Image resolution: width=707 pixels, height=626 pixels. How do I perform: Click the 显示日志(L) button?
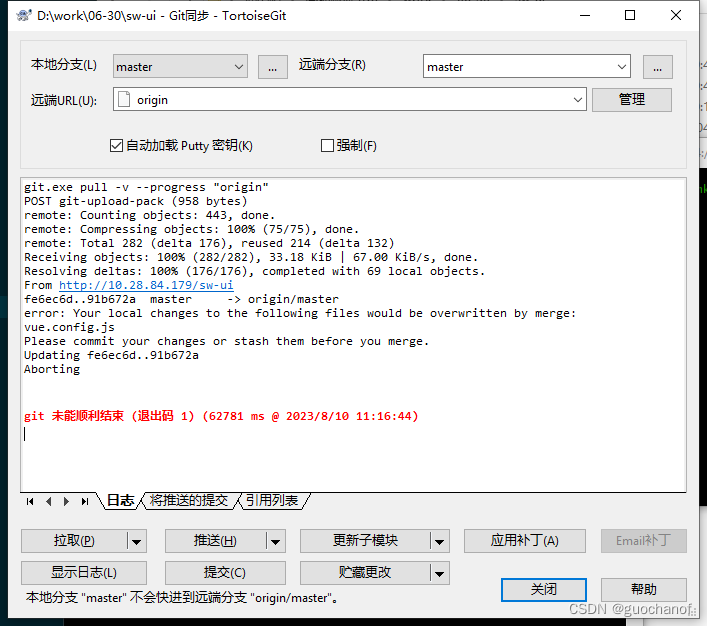click(x=84, y=573)
